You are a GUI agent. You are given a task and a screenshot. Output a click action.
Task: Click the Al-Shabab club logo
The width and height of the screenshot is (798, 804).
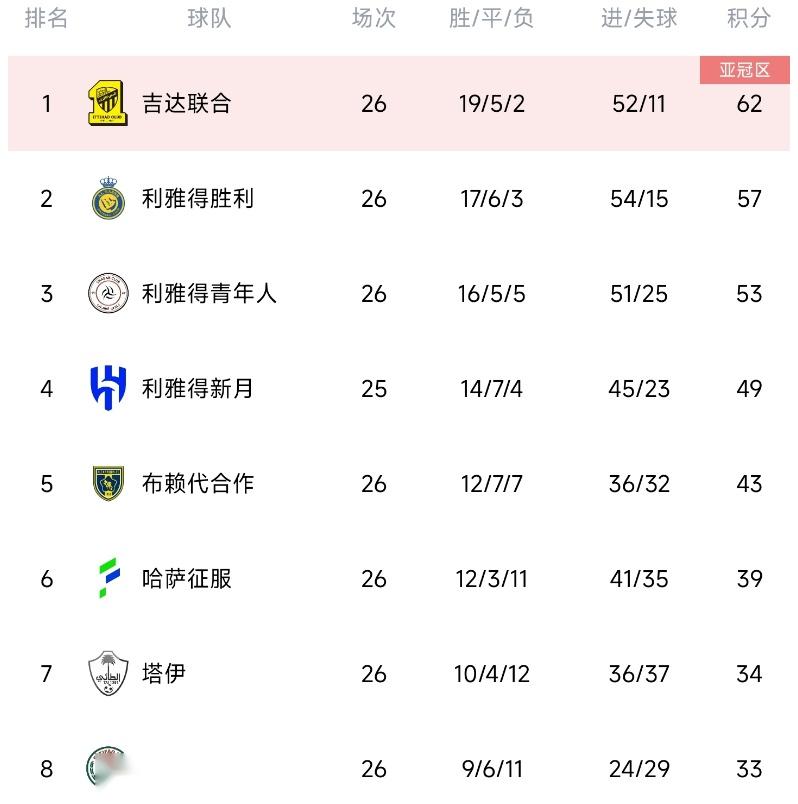click(x=108, y=293)
